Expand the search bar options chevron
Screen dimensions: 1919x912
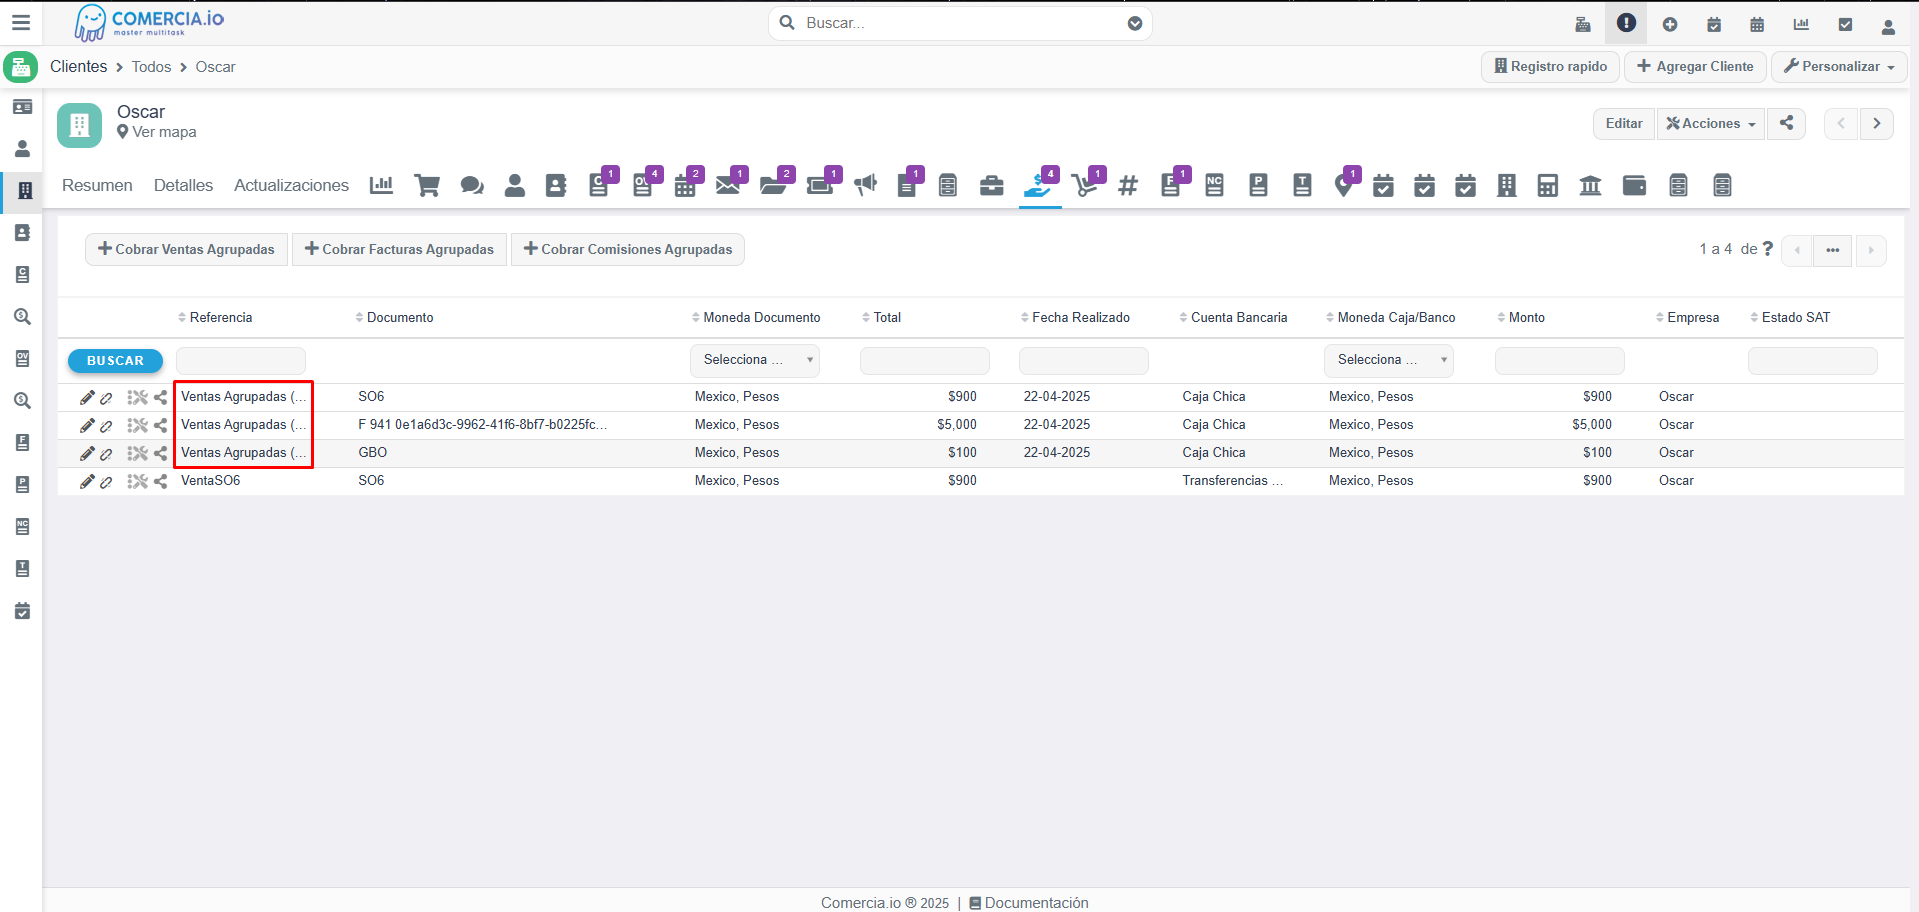pos(1135,23)
